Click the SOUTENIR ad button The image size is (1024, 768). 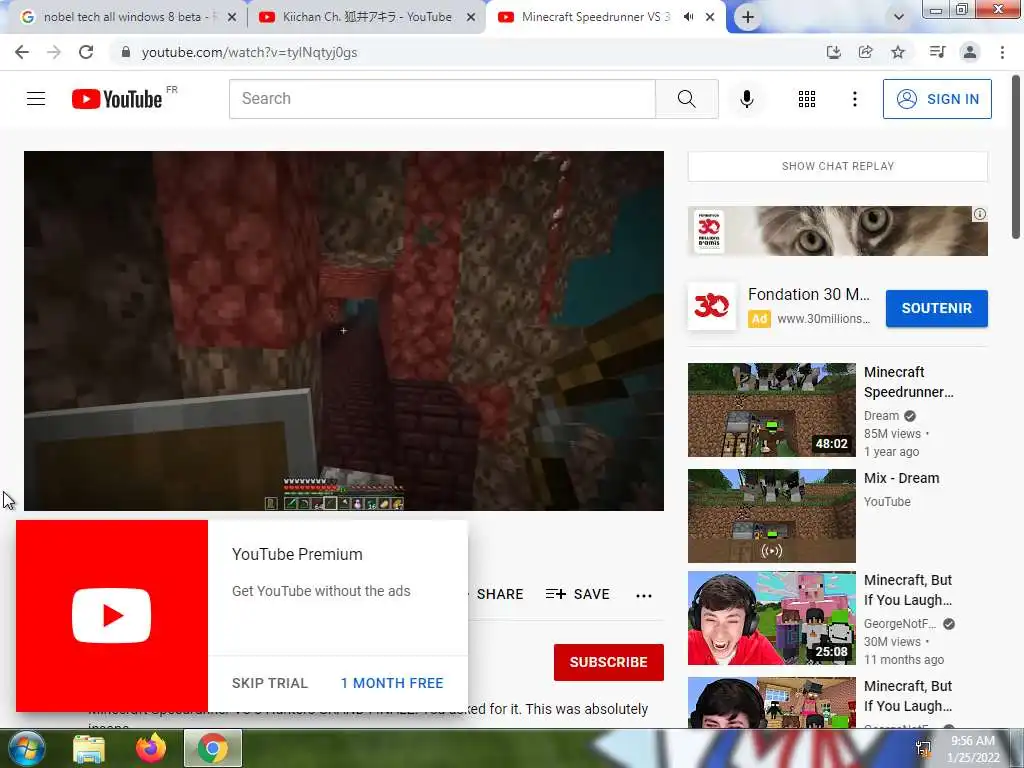pos(936,308)
